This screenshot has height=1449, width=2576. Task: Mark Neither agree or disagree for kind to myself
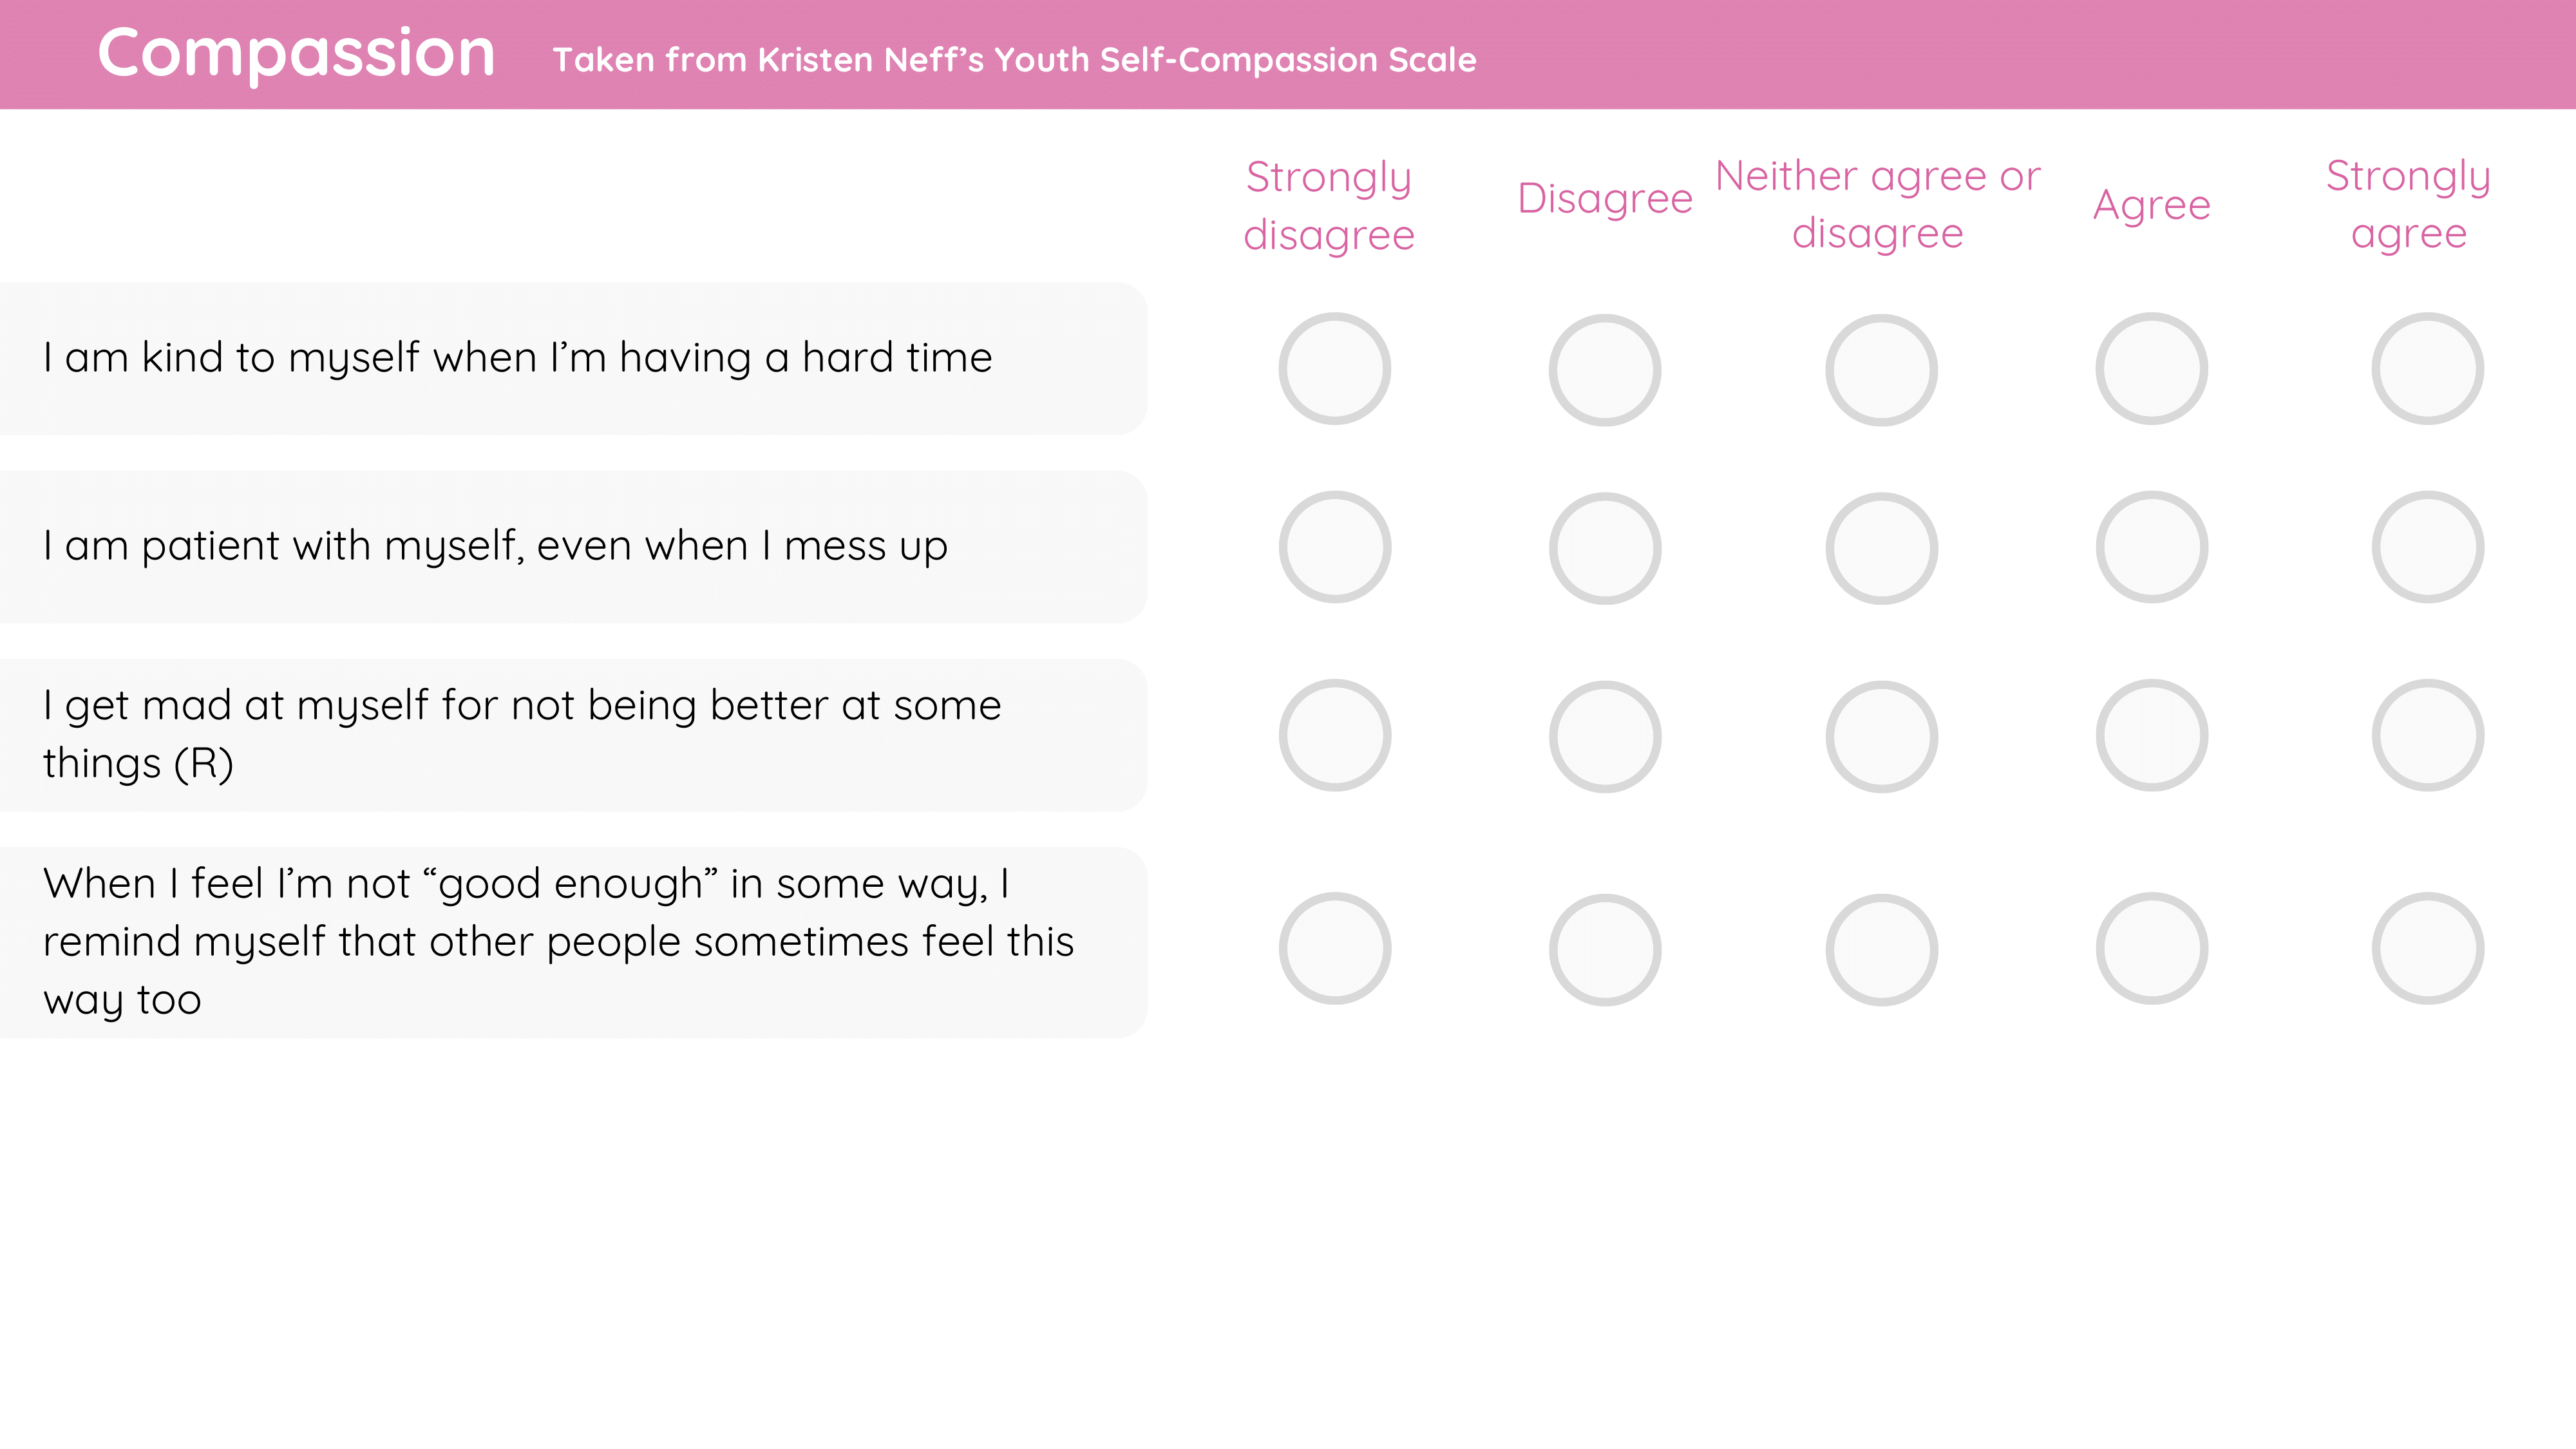tap(1881, 370)
